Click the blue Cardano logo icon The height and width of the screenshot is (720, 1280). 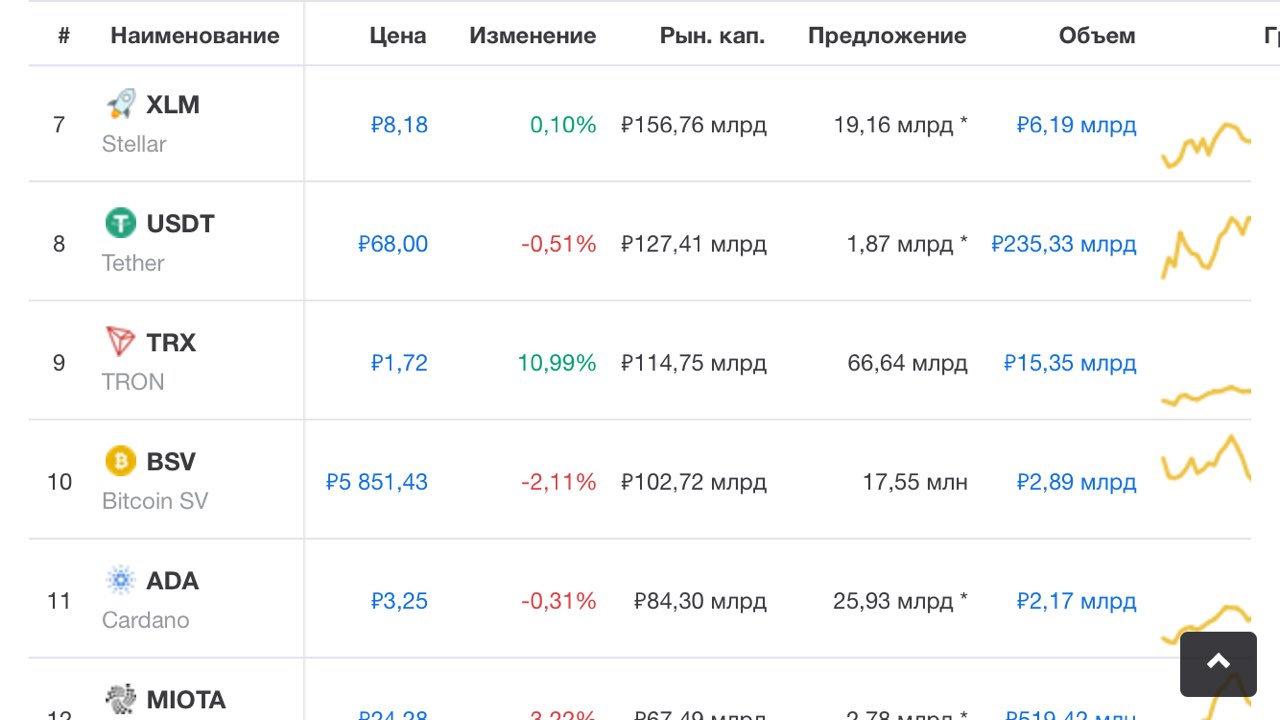(x=121, y=580)
